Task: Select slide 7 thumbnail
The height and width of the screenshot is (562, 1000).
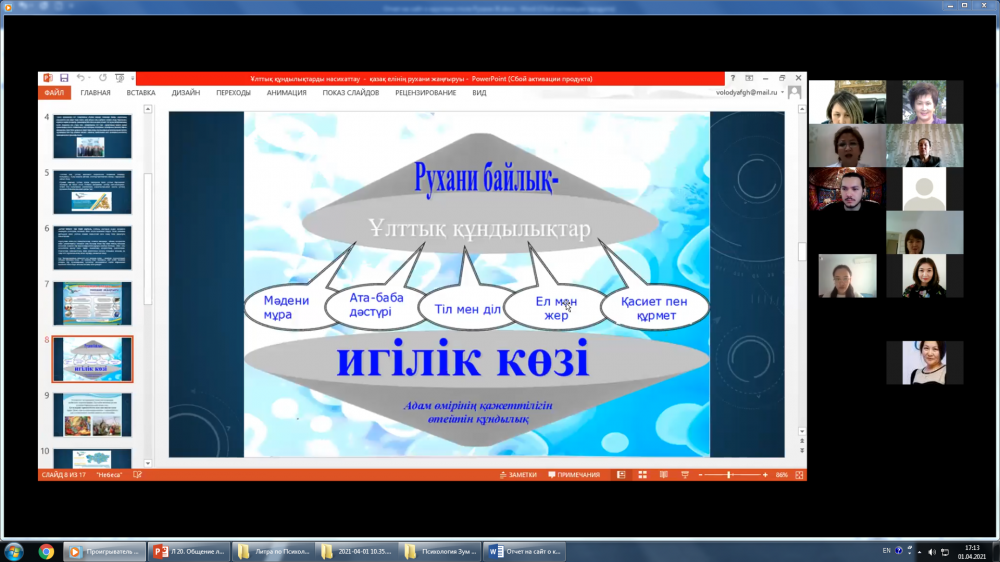Action: 92,303
